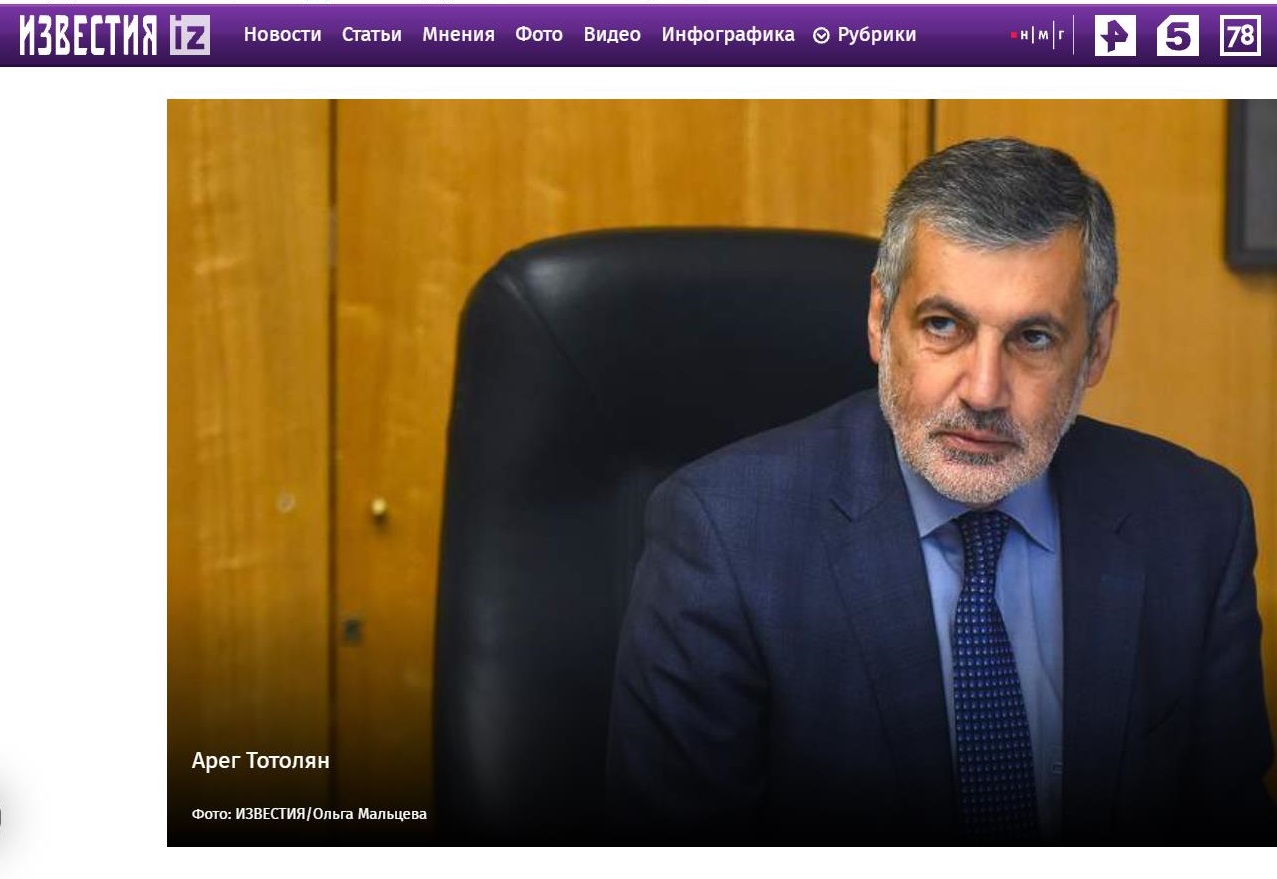Click the caption name Арег Тотолян
This screenshot has width=1277, height=879.
[260, 761]
